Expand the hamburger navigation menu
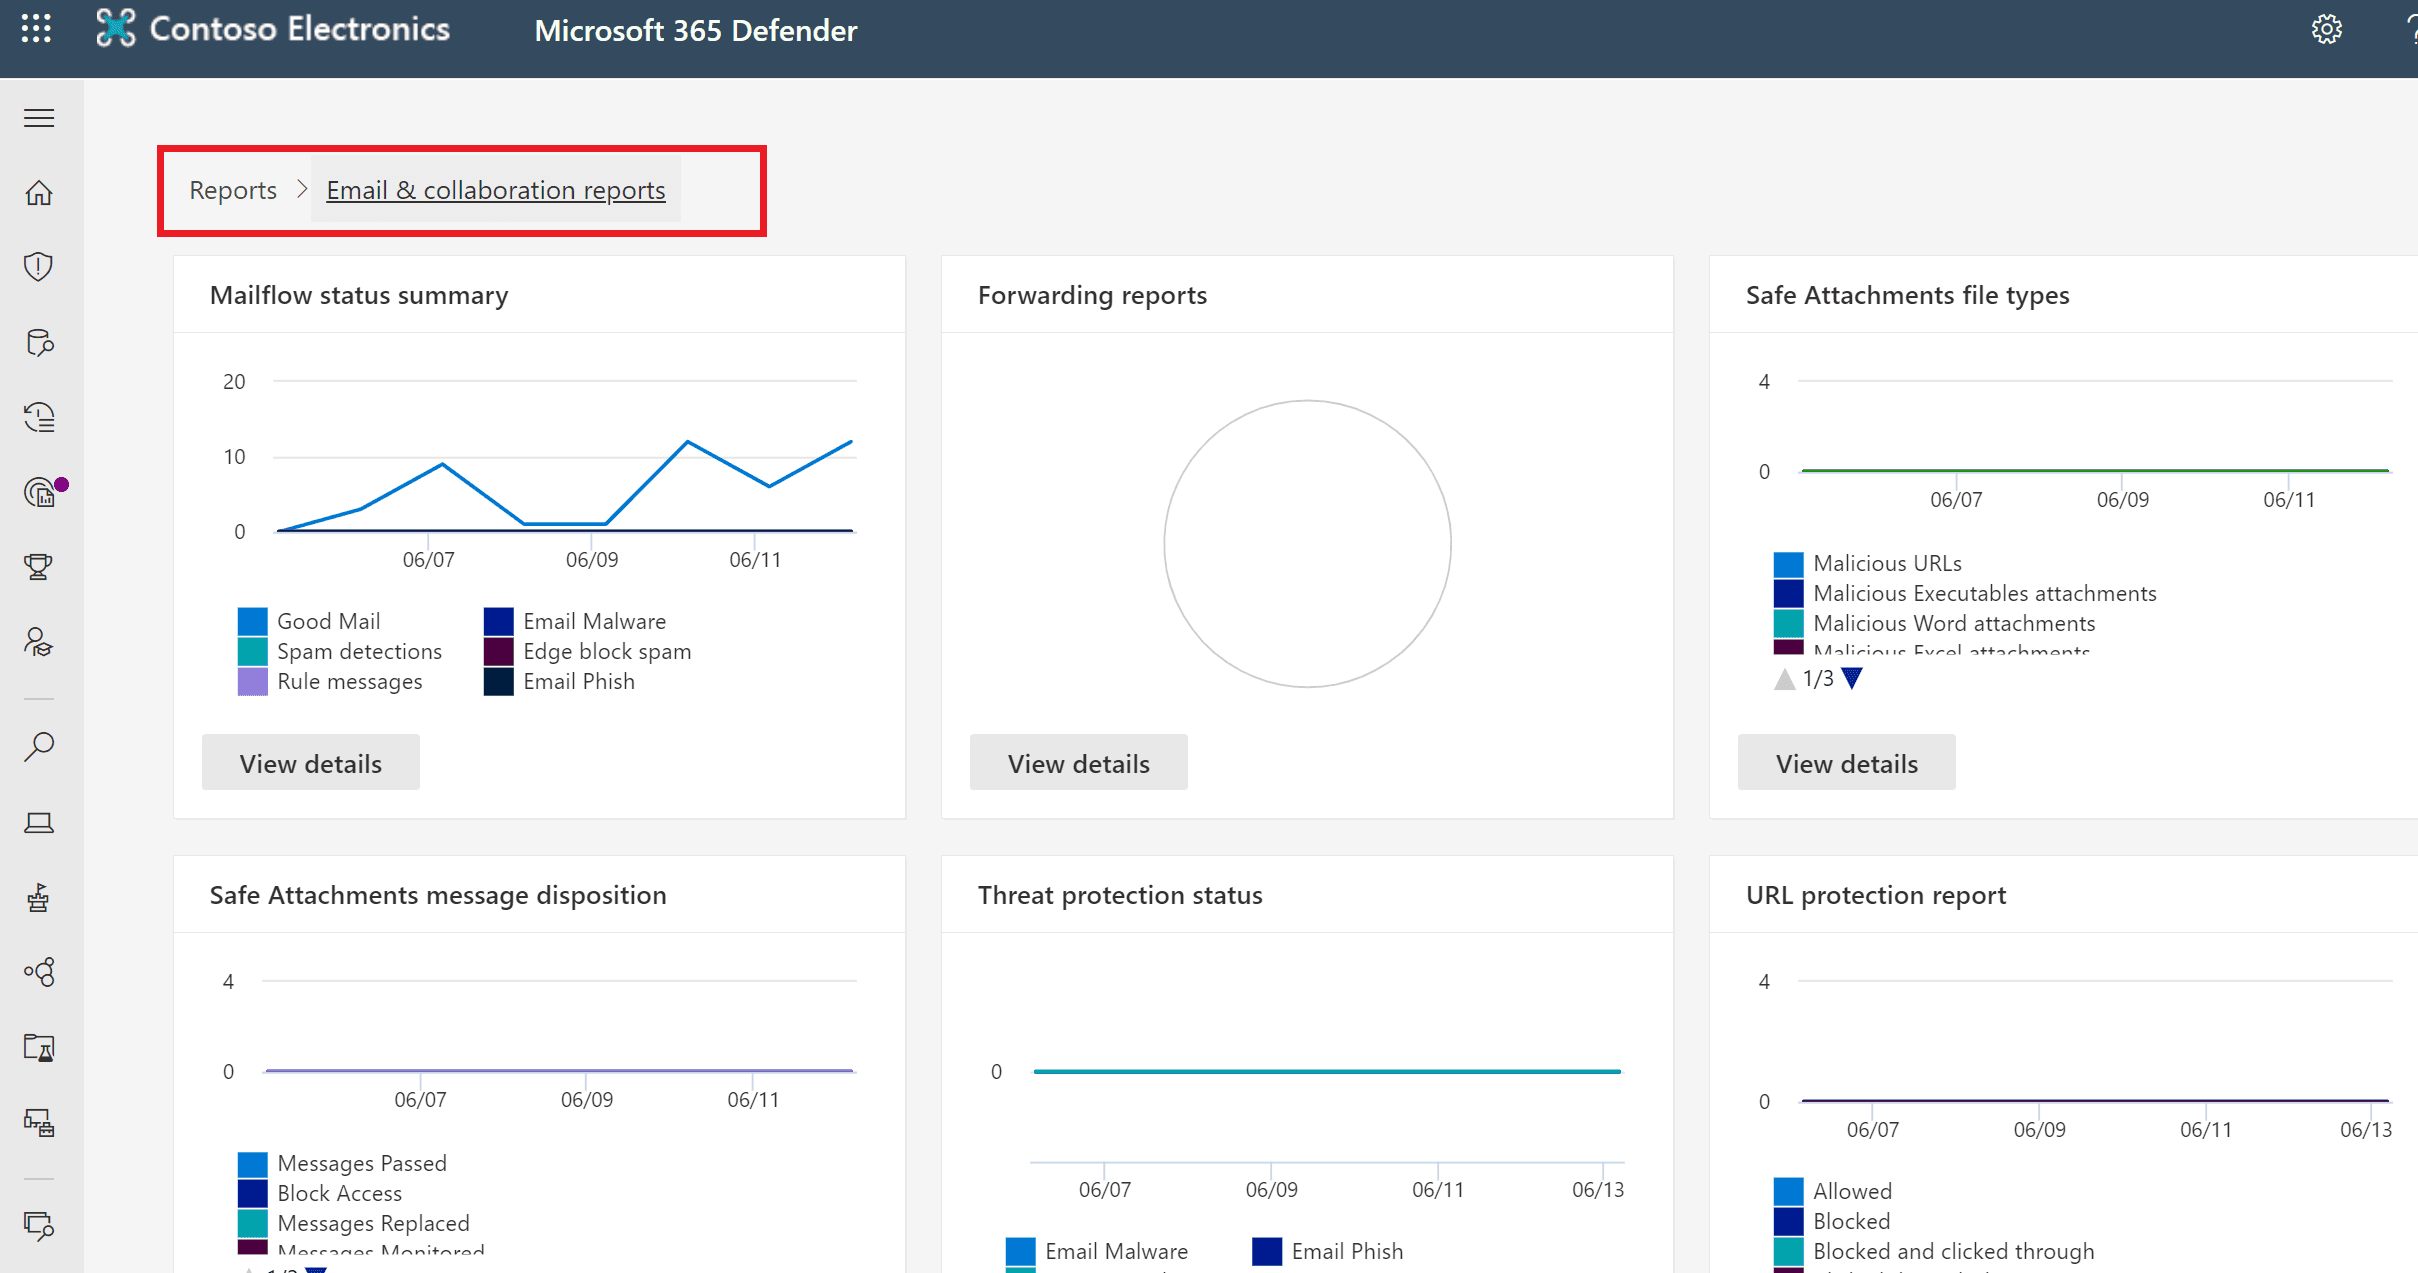The height and width of the screenshot is (1273, 2418). pos(39,118)
